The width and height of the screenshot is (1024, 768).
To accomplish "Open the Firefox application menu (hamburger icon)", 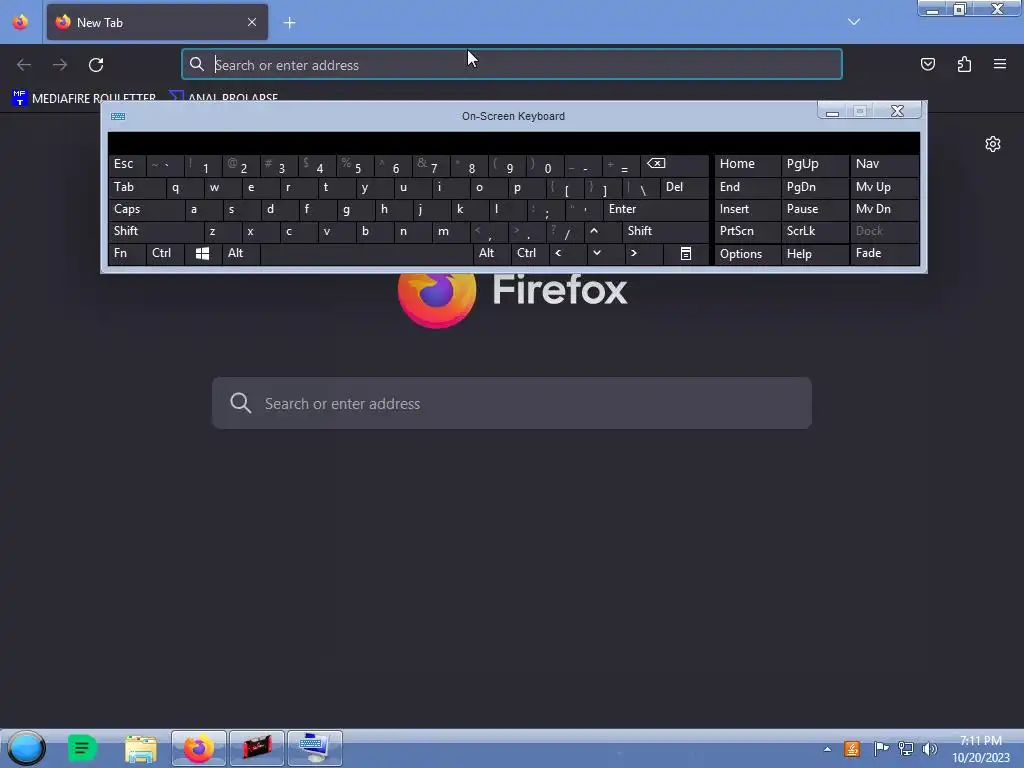I will click(x=999, y=64).
